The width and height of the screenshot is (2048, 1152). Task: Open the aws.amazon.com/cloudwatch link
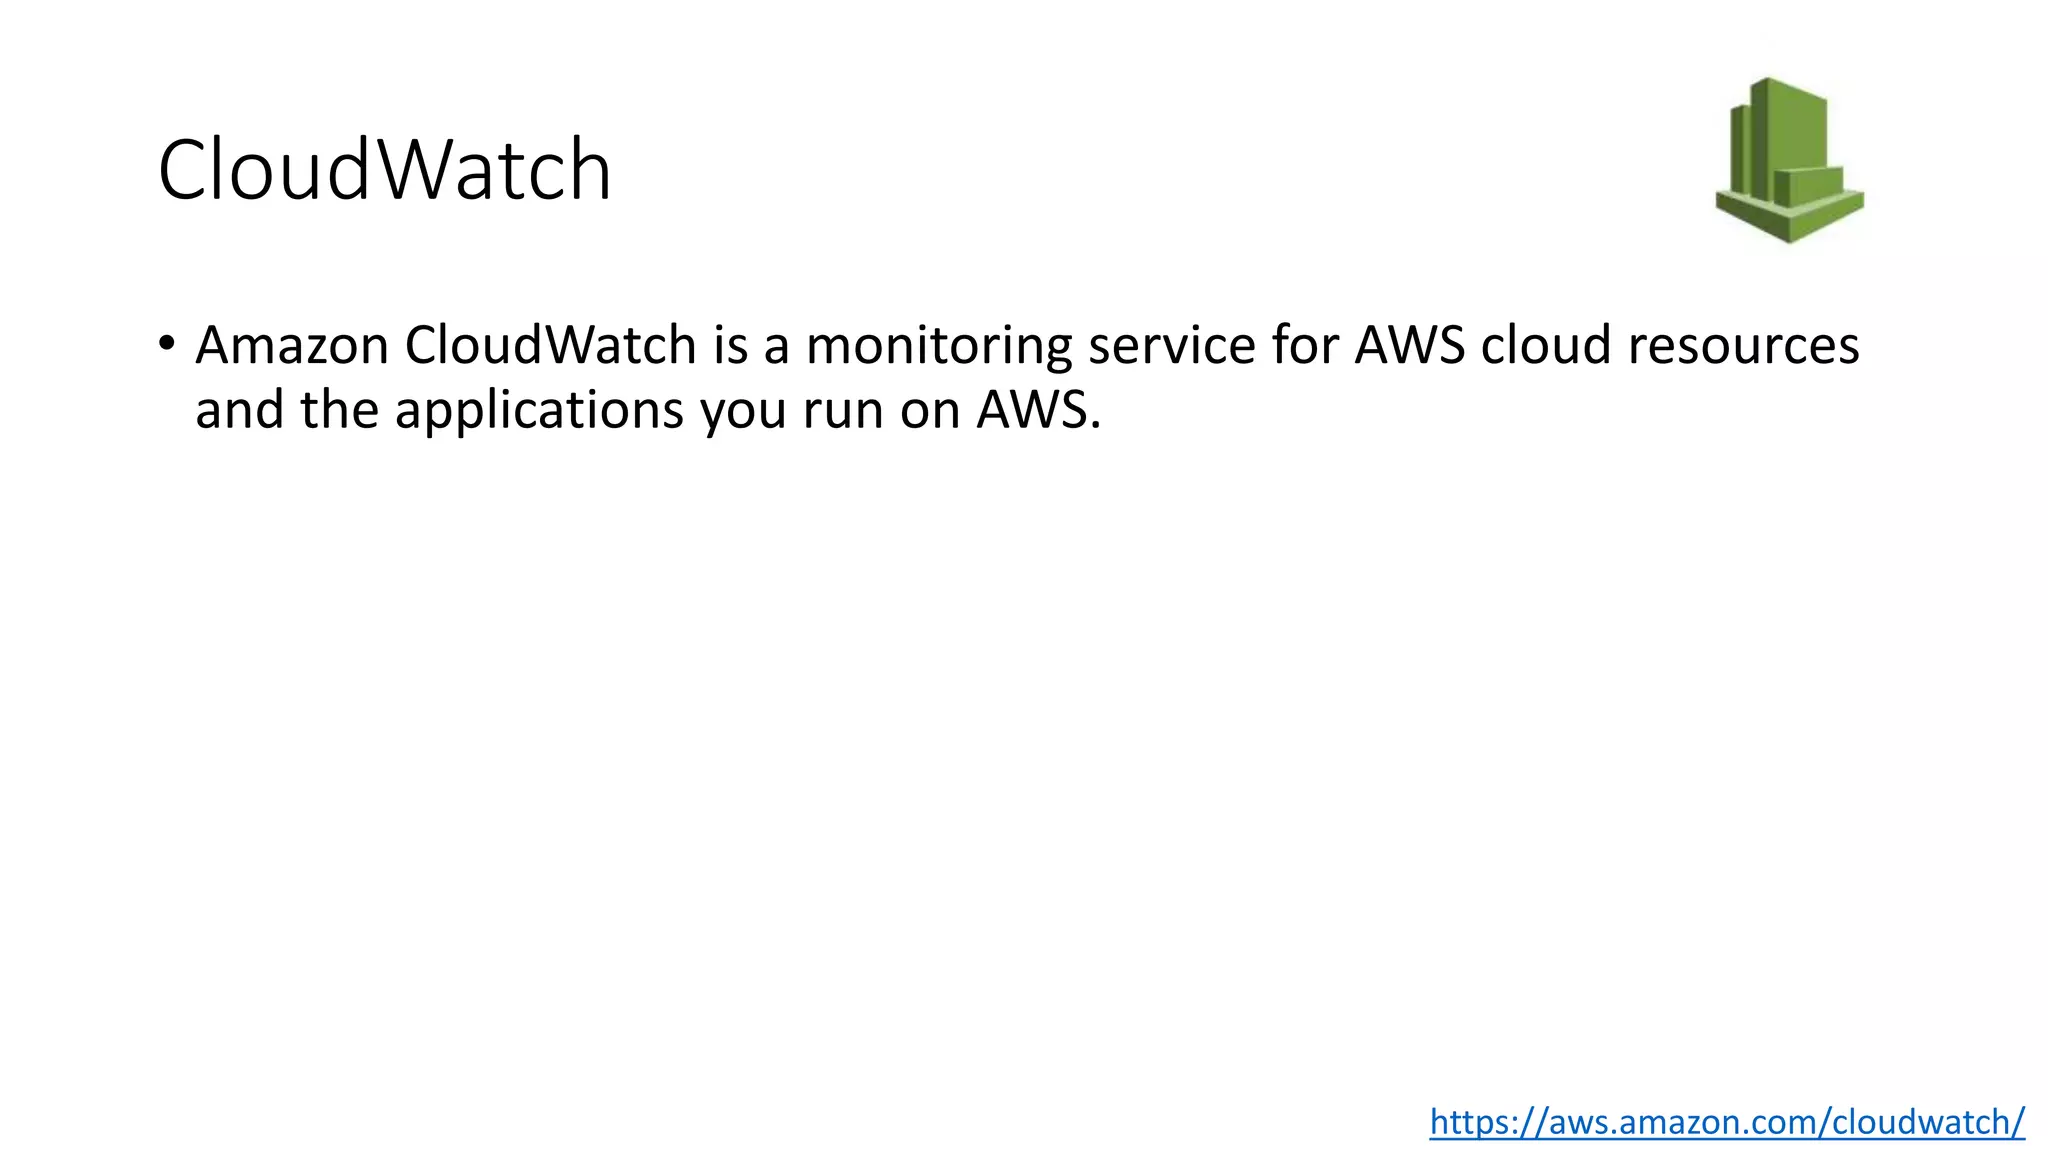click(1727, 1122)
